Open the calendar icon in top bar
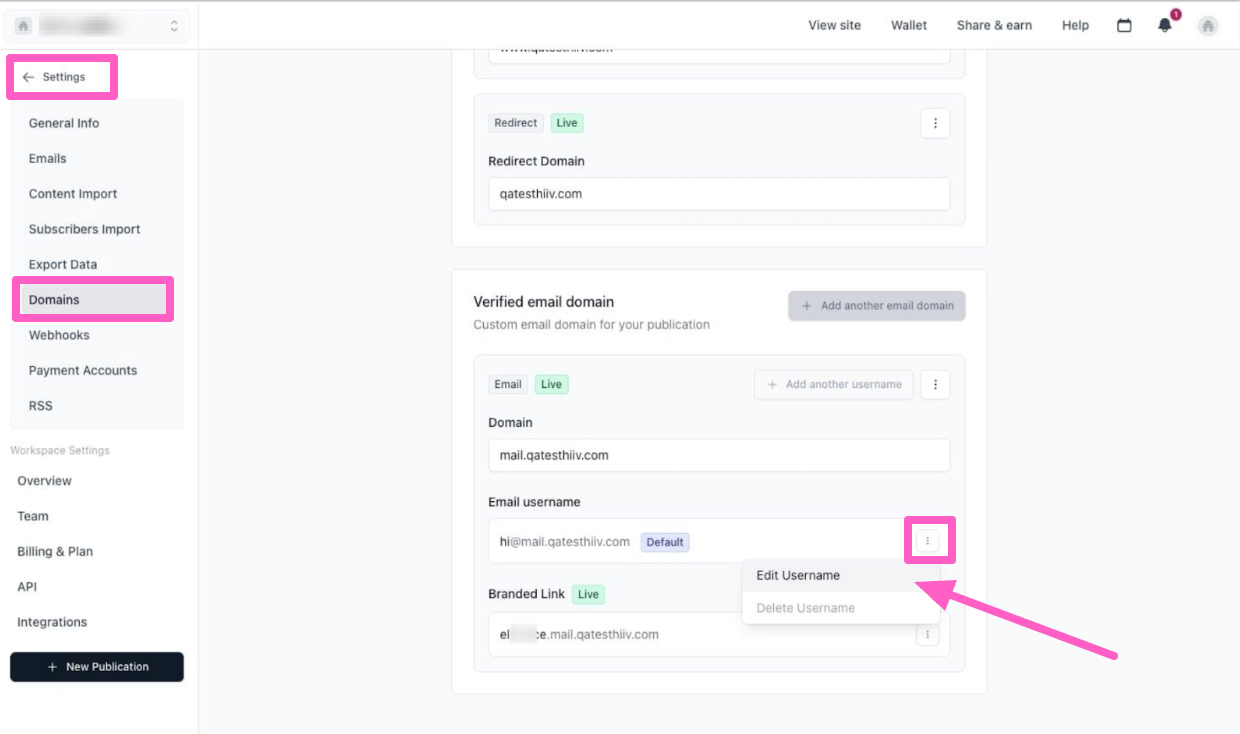Screen dimensions: 1240x734 click(x=1124, y=25)
